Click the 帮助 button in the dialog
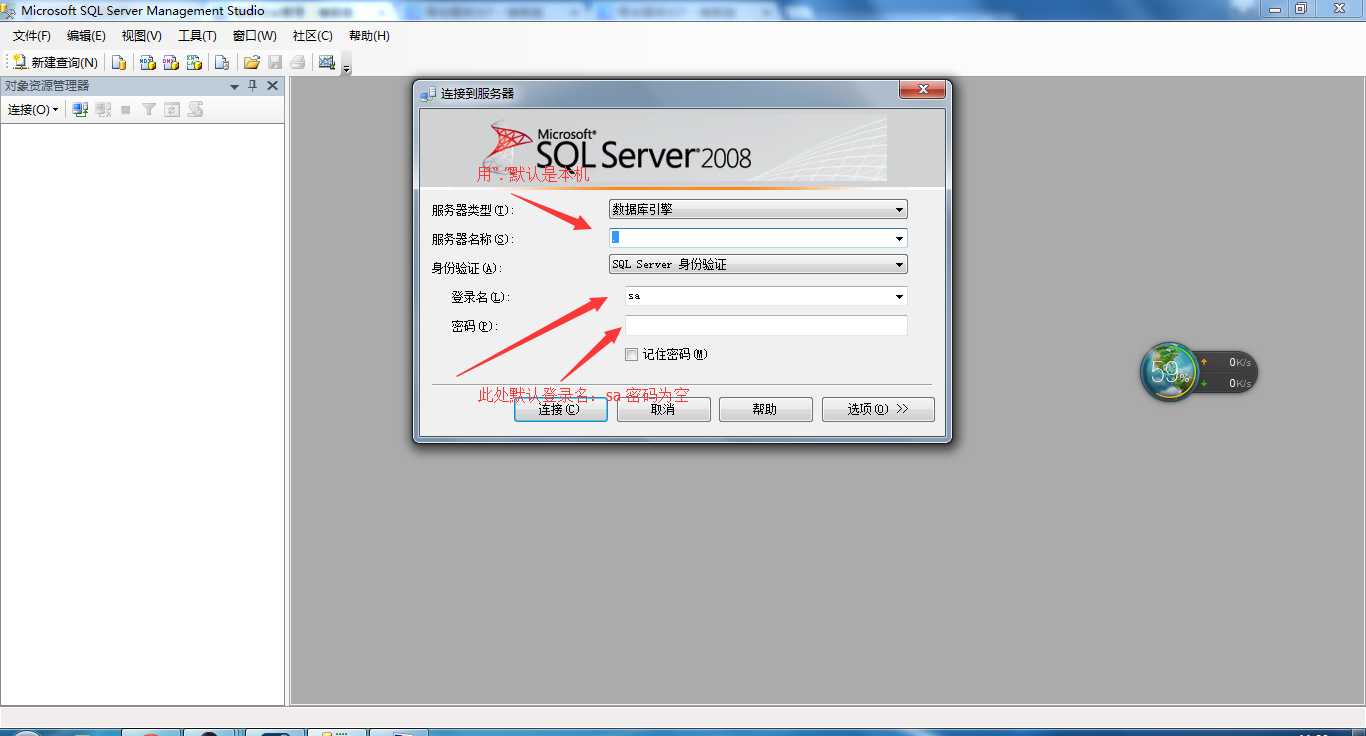 tap(766, 409)
